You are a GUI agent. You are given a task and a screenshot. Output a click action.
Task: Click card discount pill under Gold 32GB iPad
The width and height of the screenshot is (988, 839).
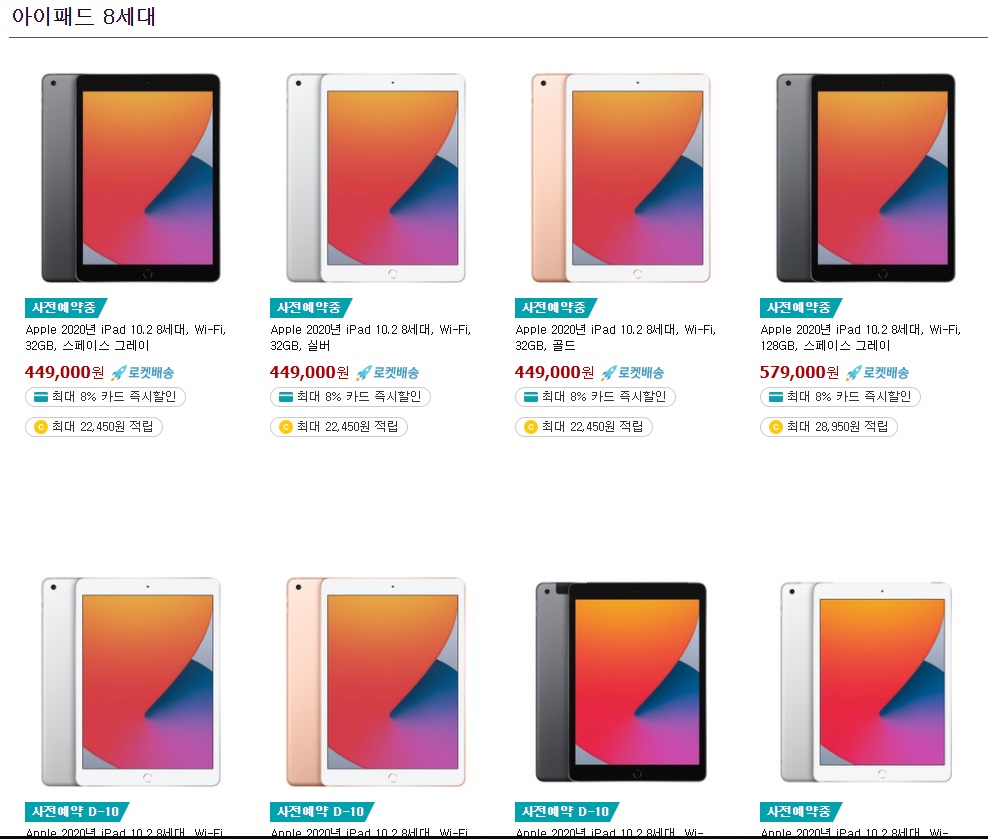(x=595, y=397)
